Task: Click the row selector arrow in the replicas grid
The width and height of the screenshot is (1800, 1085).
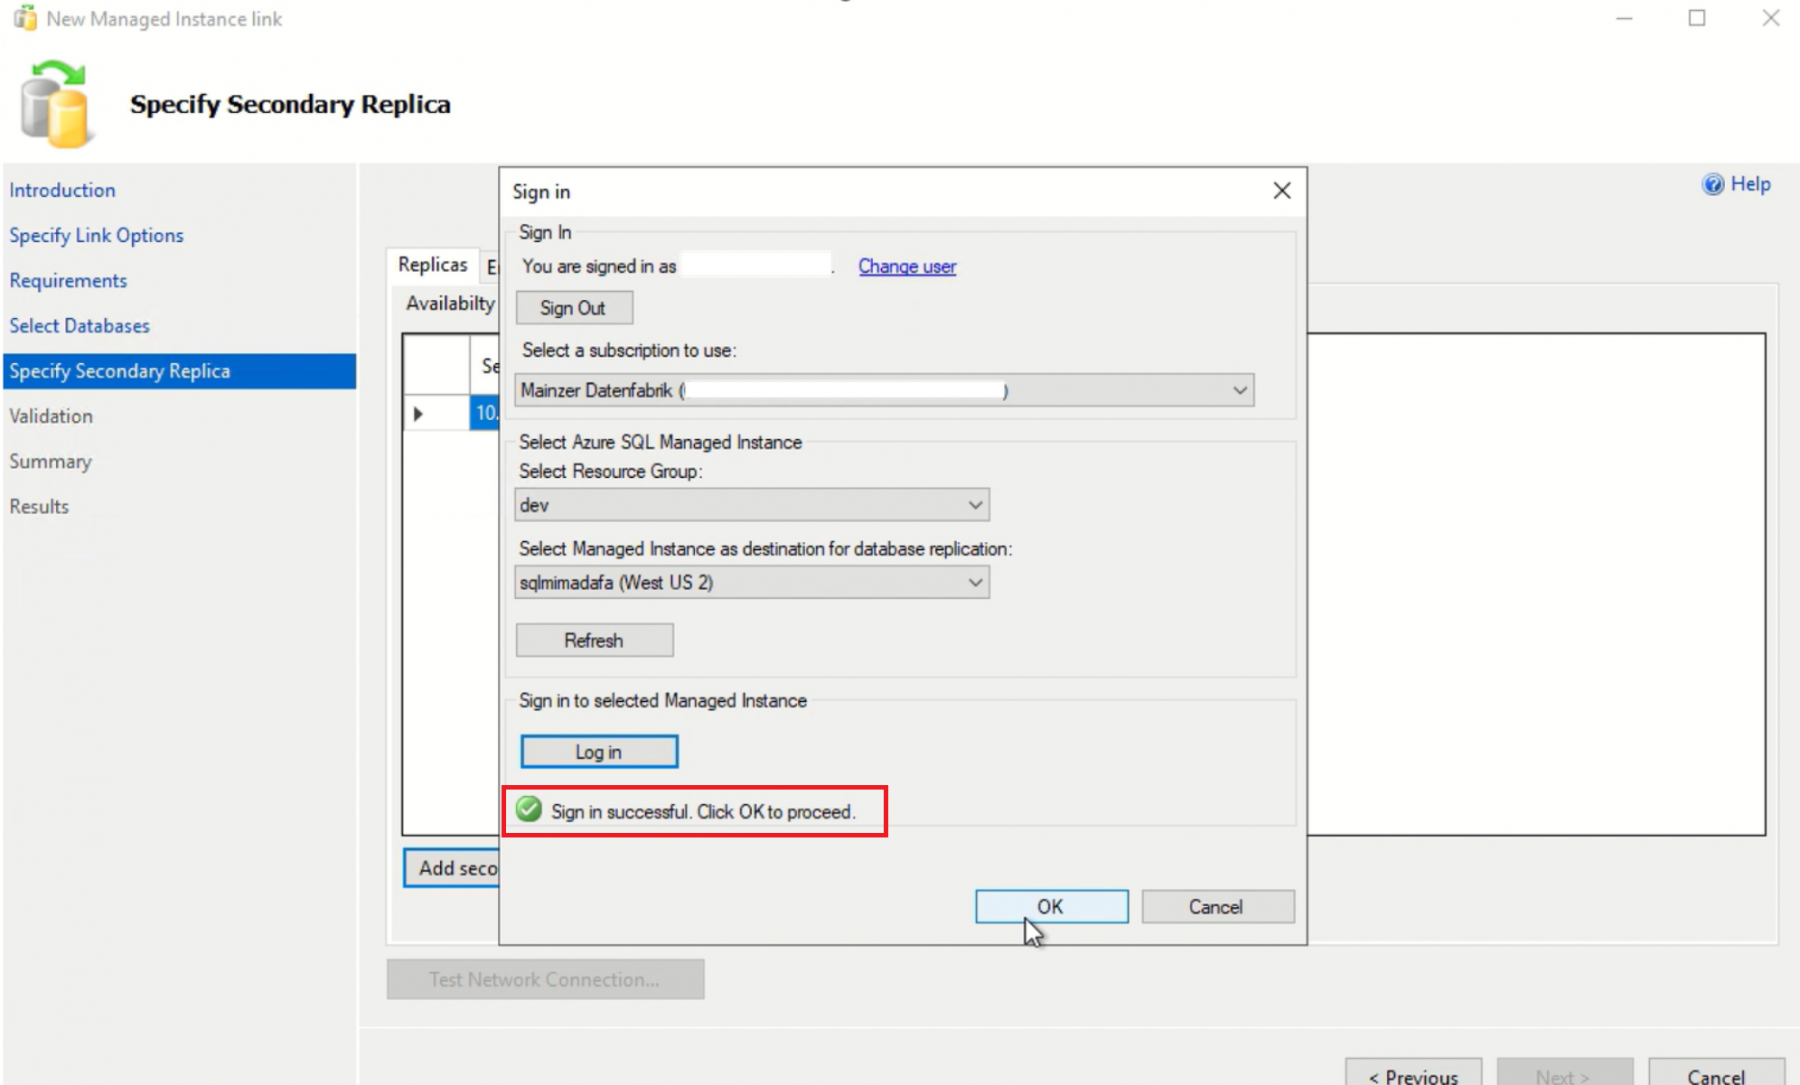Action: pyautogui.click(x=419, y=413)
